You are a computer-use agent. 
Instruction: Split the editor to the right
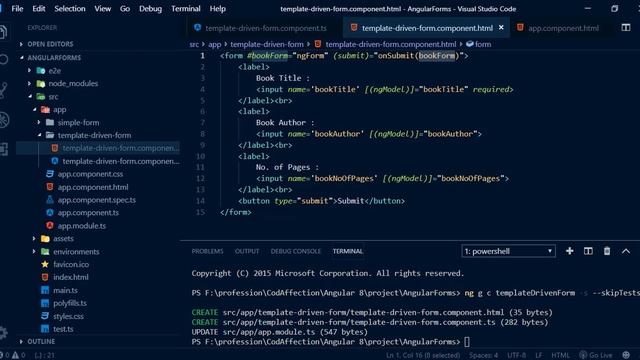[626, 28]
